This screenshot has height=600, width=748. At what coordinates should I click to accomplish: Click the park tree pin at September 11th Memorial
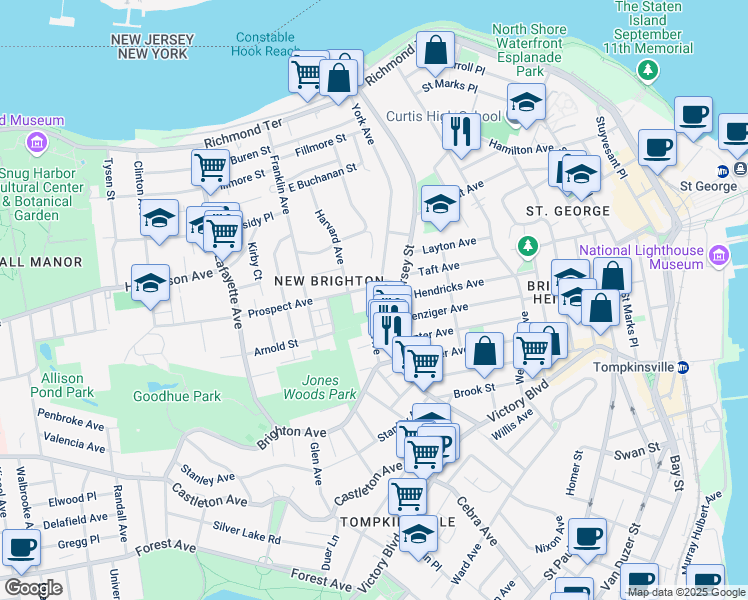[648, 71]
